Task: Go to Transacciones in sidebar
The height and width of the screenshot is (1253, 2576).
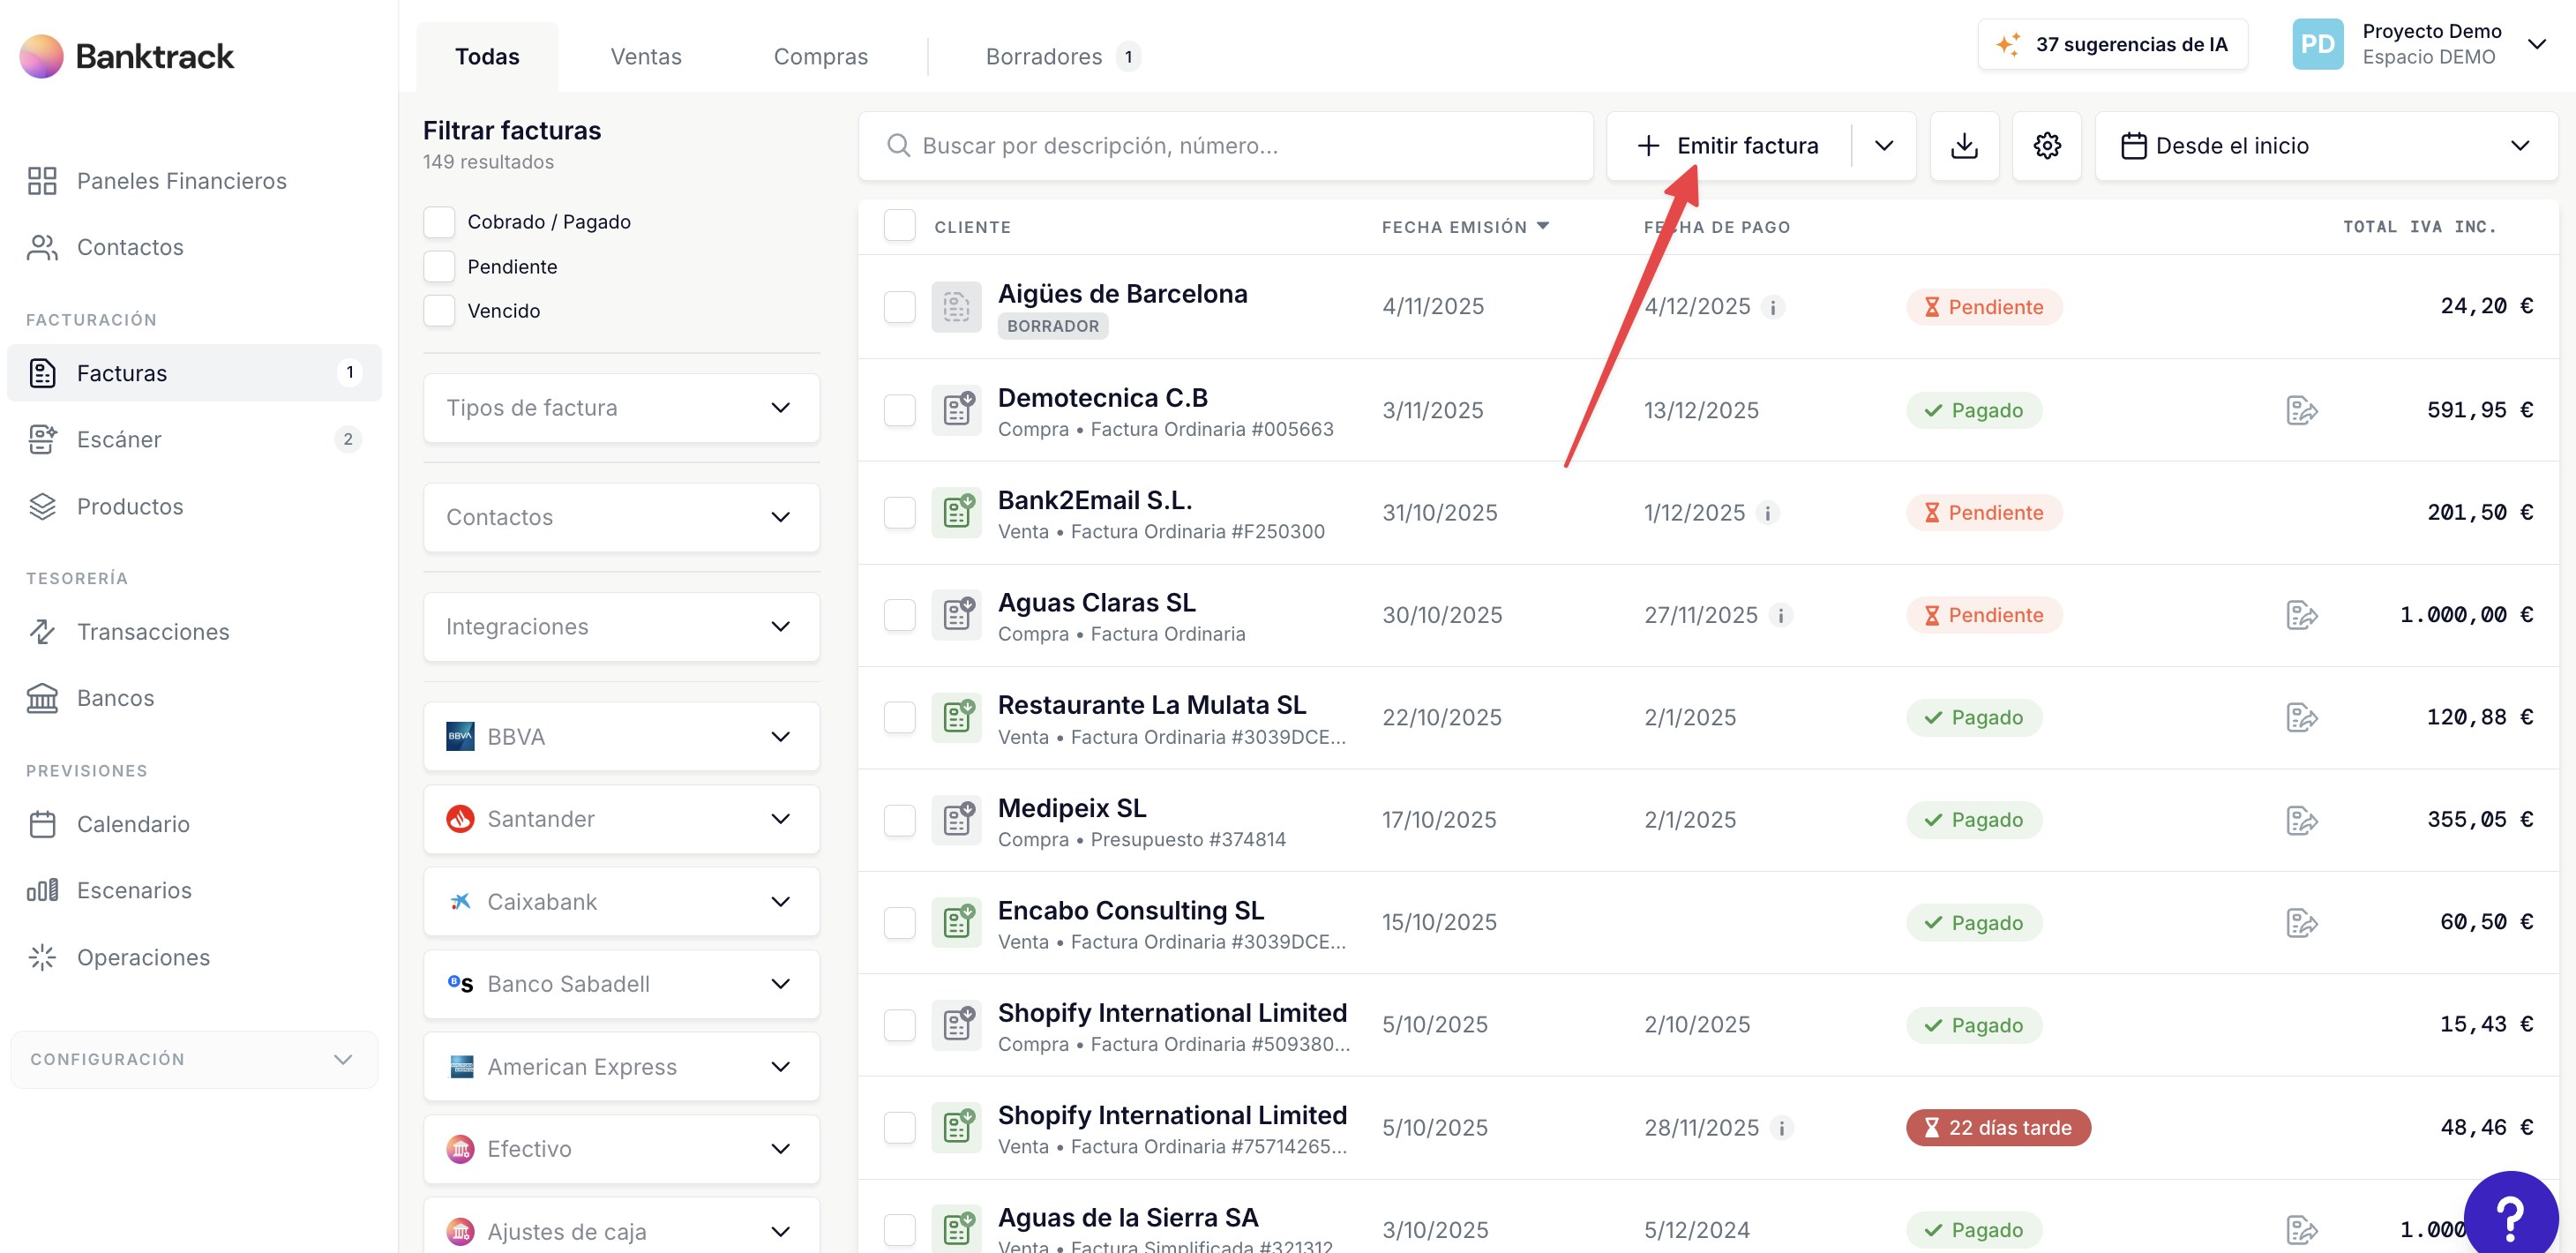Action: click(x=152, y=631)
